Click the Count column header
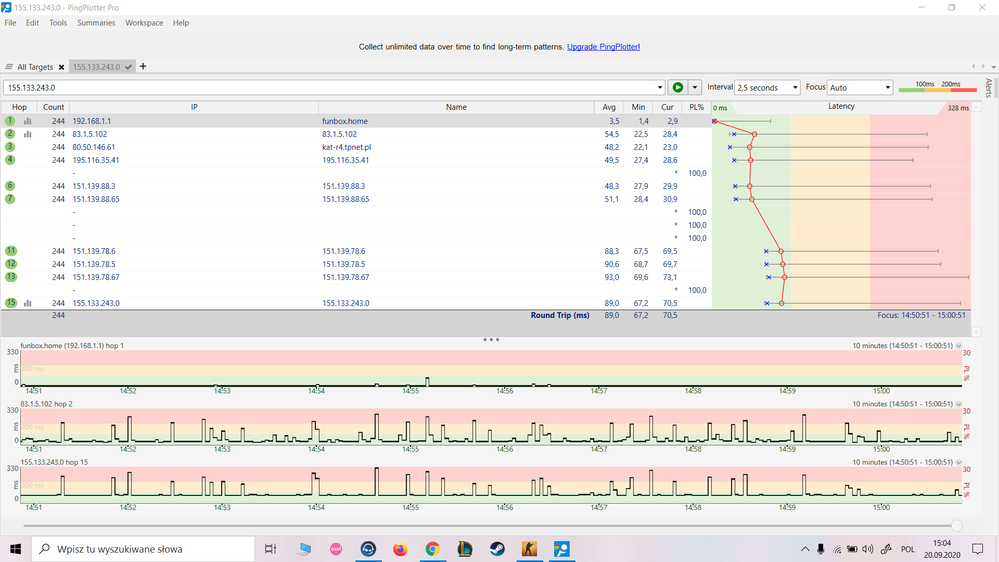The height and width of the screenshot is (562, 999). [x=54, y=107]
